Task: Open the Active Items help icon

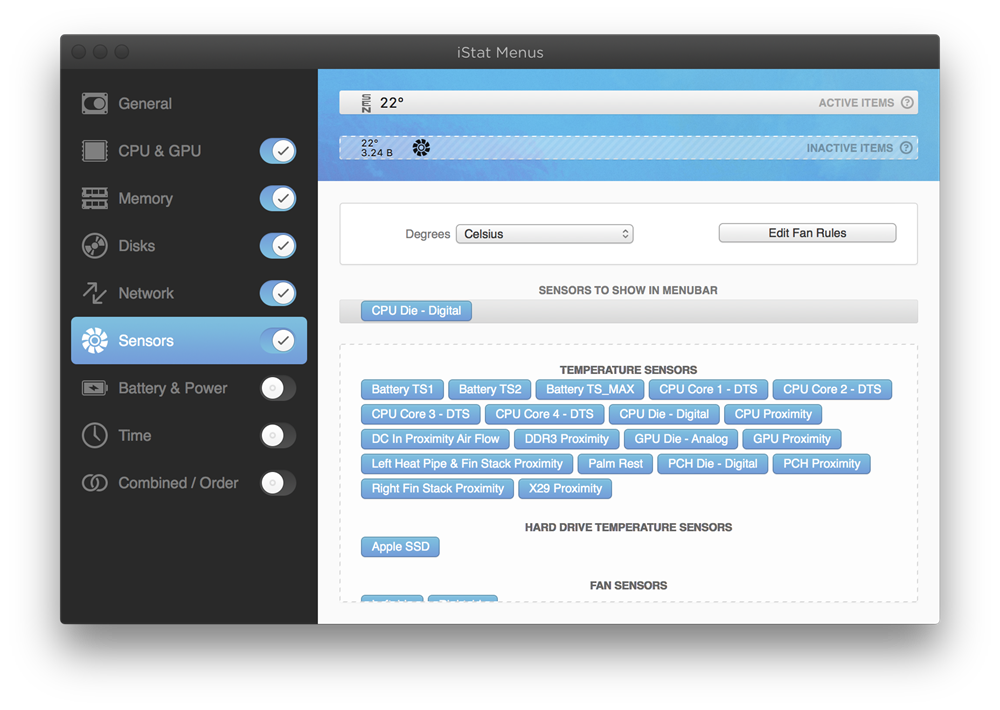Action: pyautogui.click(x=907, y=103)
